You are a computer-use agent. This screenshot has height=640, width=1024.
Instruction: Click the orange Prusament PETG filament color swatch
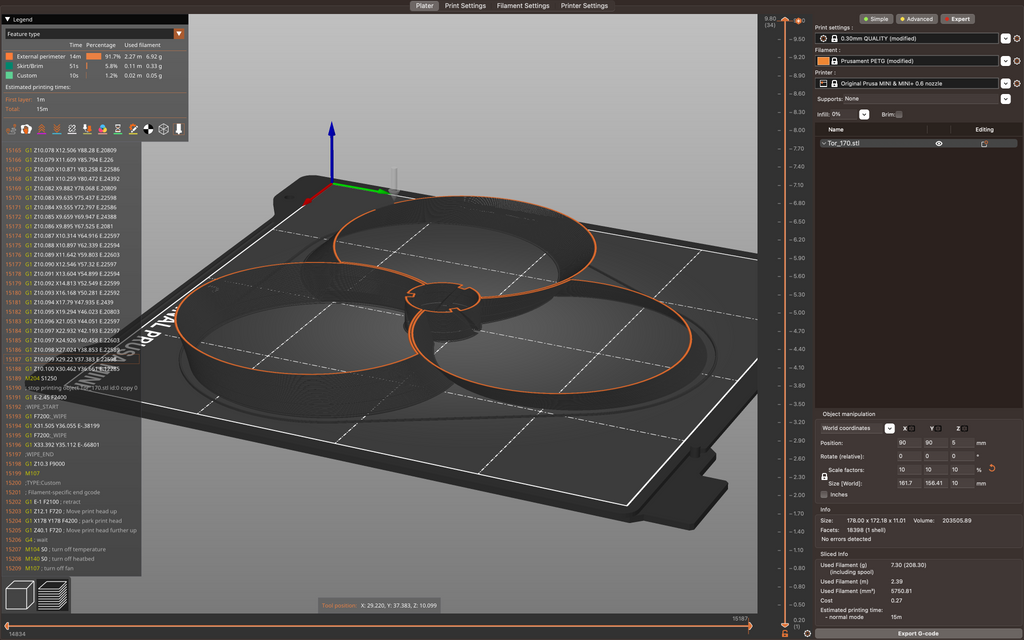[x=823, y=61]
